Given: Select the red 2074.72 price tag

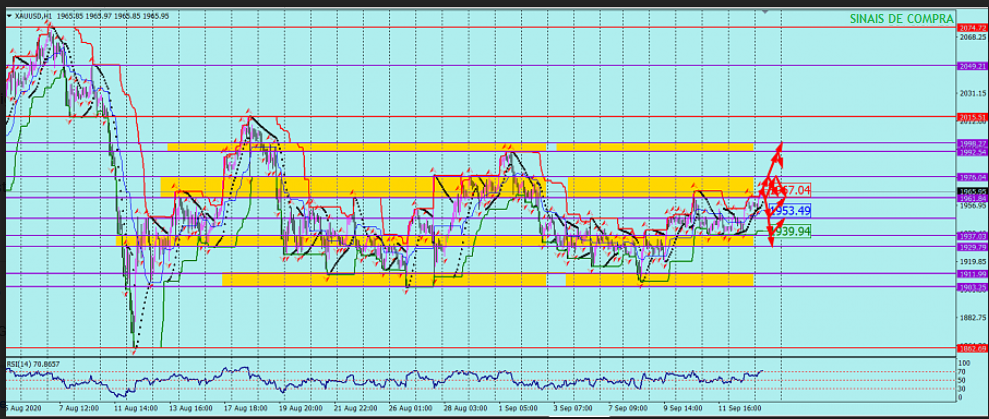Looking at the screenshot, I should [972, 27].
